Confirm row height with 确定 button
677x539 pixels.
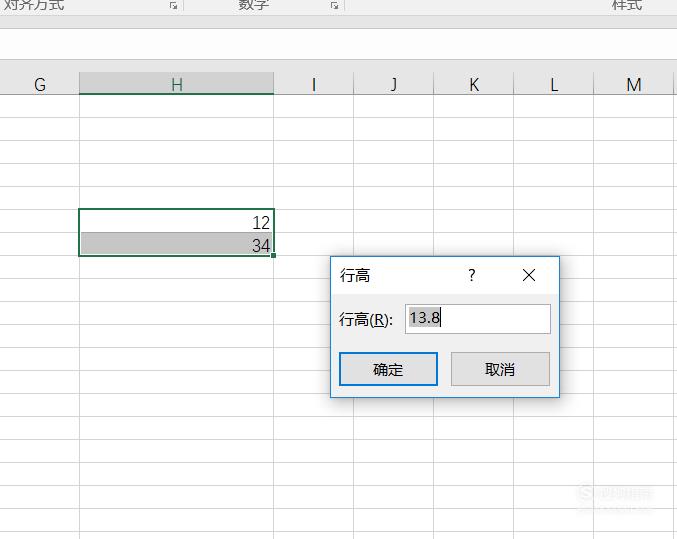[x=388, y=369]
